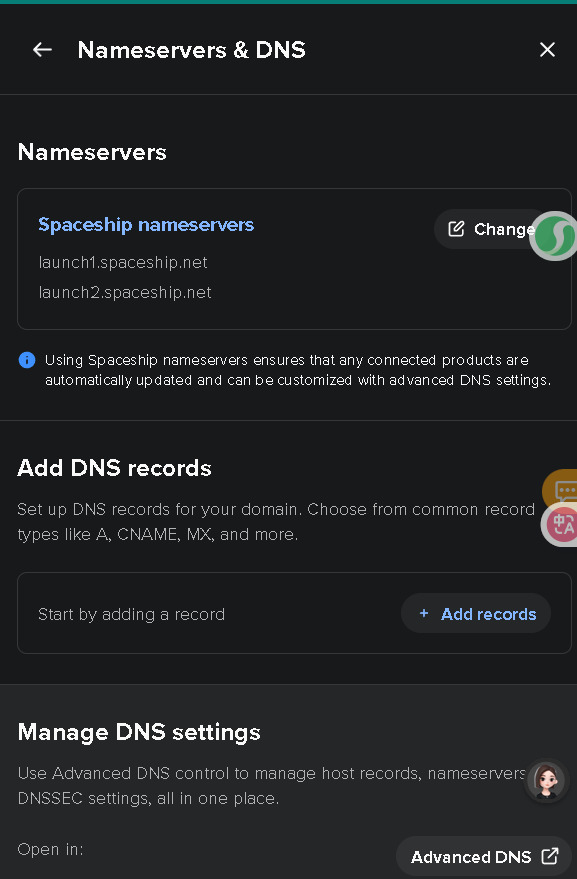Click the pink translate widget icon
The image size is (577, 879).
(560, 525)
